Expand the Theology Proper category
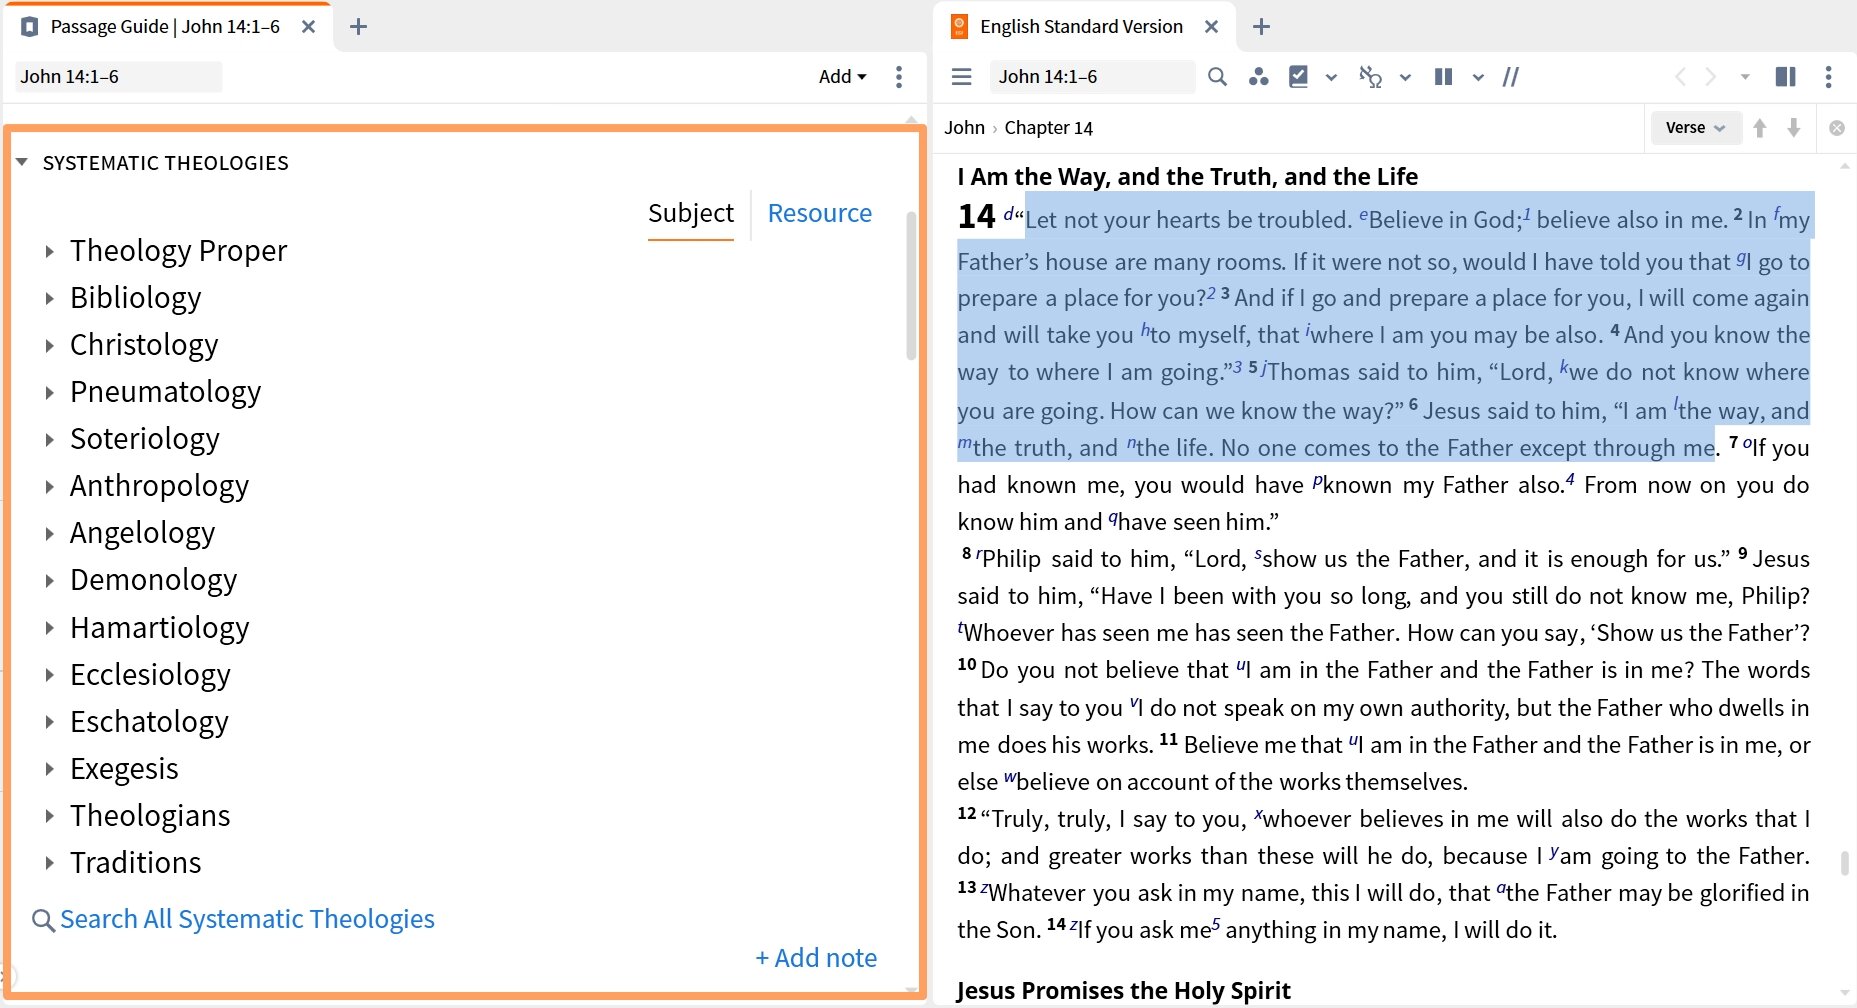The width and height of the screenshot is (1857, 1008). [49, 251]
